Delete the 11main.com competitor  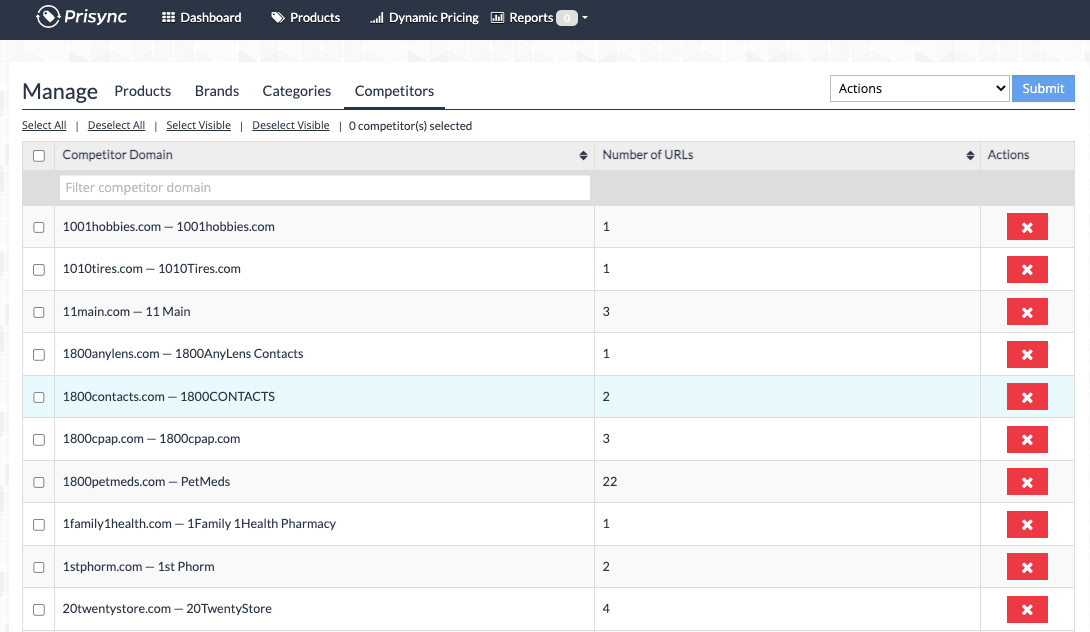coord(1027,312)
